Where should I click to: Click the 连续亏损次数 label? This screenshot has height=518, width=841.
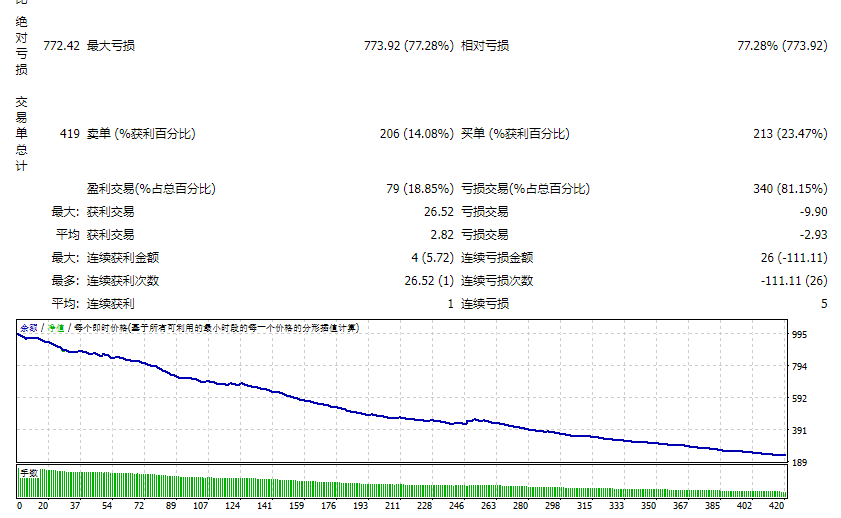pyautogui.click(x=497, y=281)
